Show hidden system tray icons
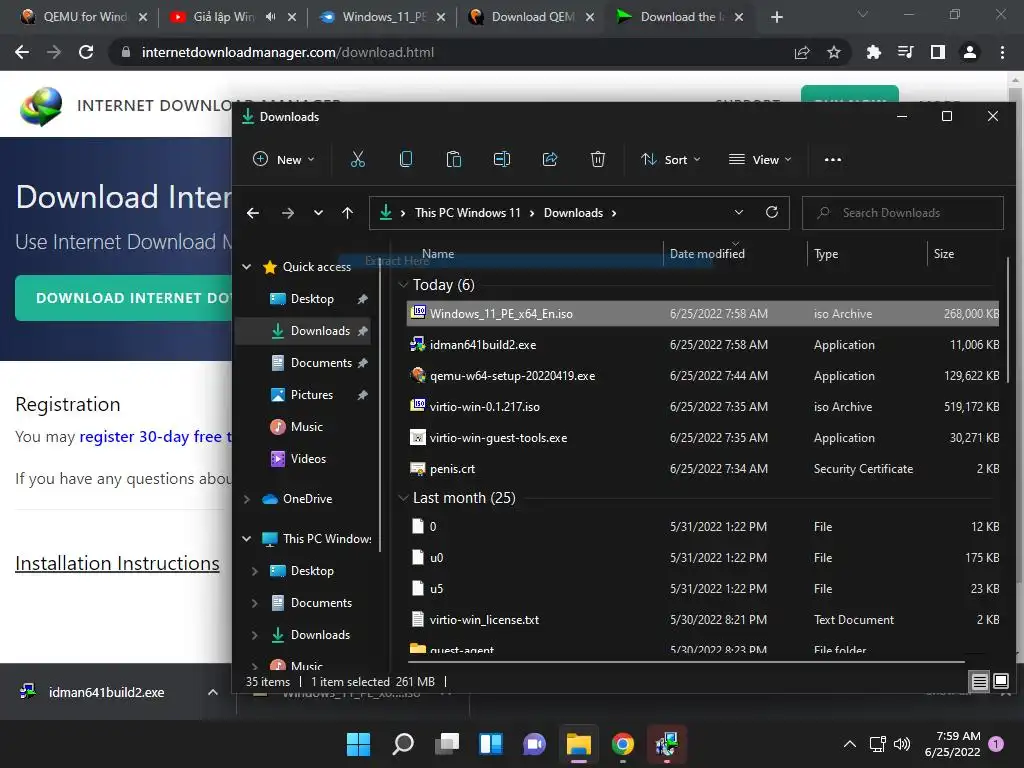Viewport: 1024px width, 768px height. tap(849, 744)
